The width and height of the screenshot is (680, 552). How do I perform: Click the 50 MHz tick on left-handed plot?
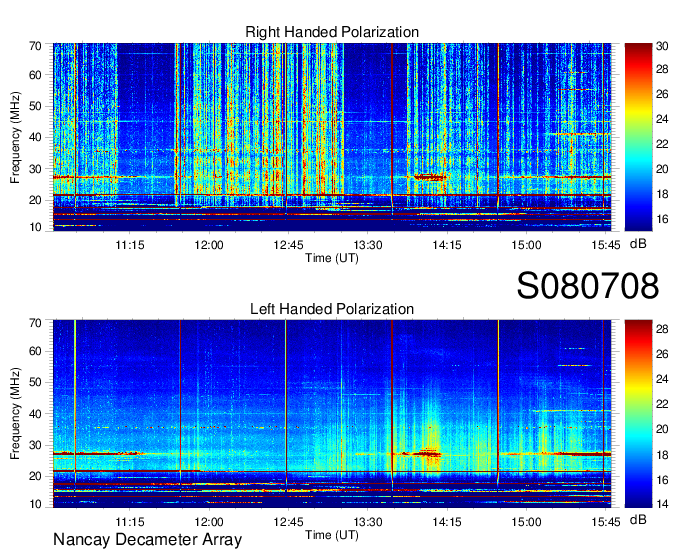click(x=35, y=382)
